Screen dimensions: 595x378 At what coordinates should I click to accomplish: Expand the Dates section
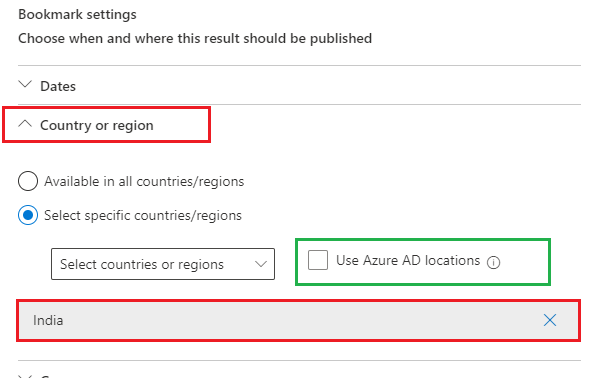[299, 85]
